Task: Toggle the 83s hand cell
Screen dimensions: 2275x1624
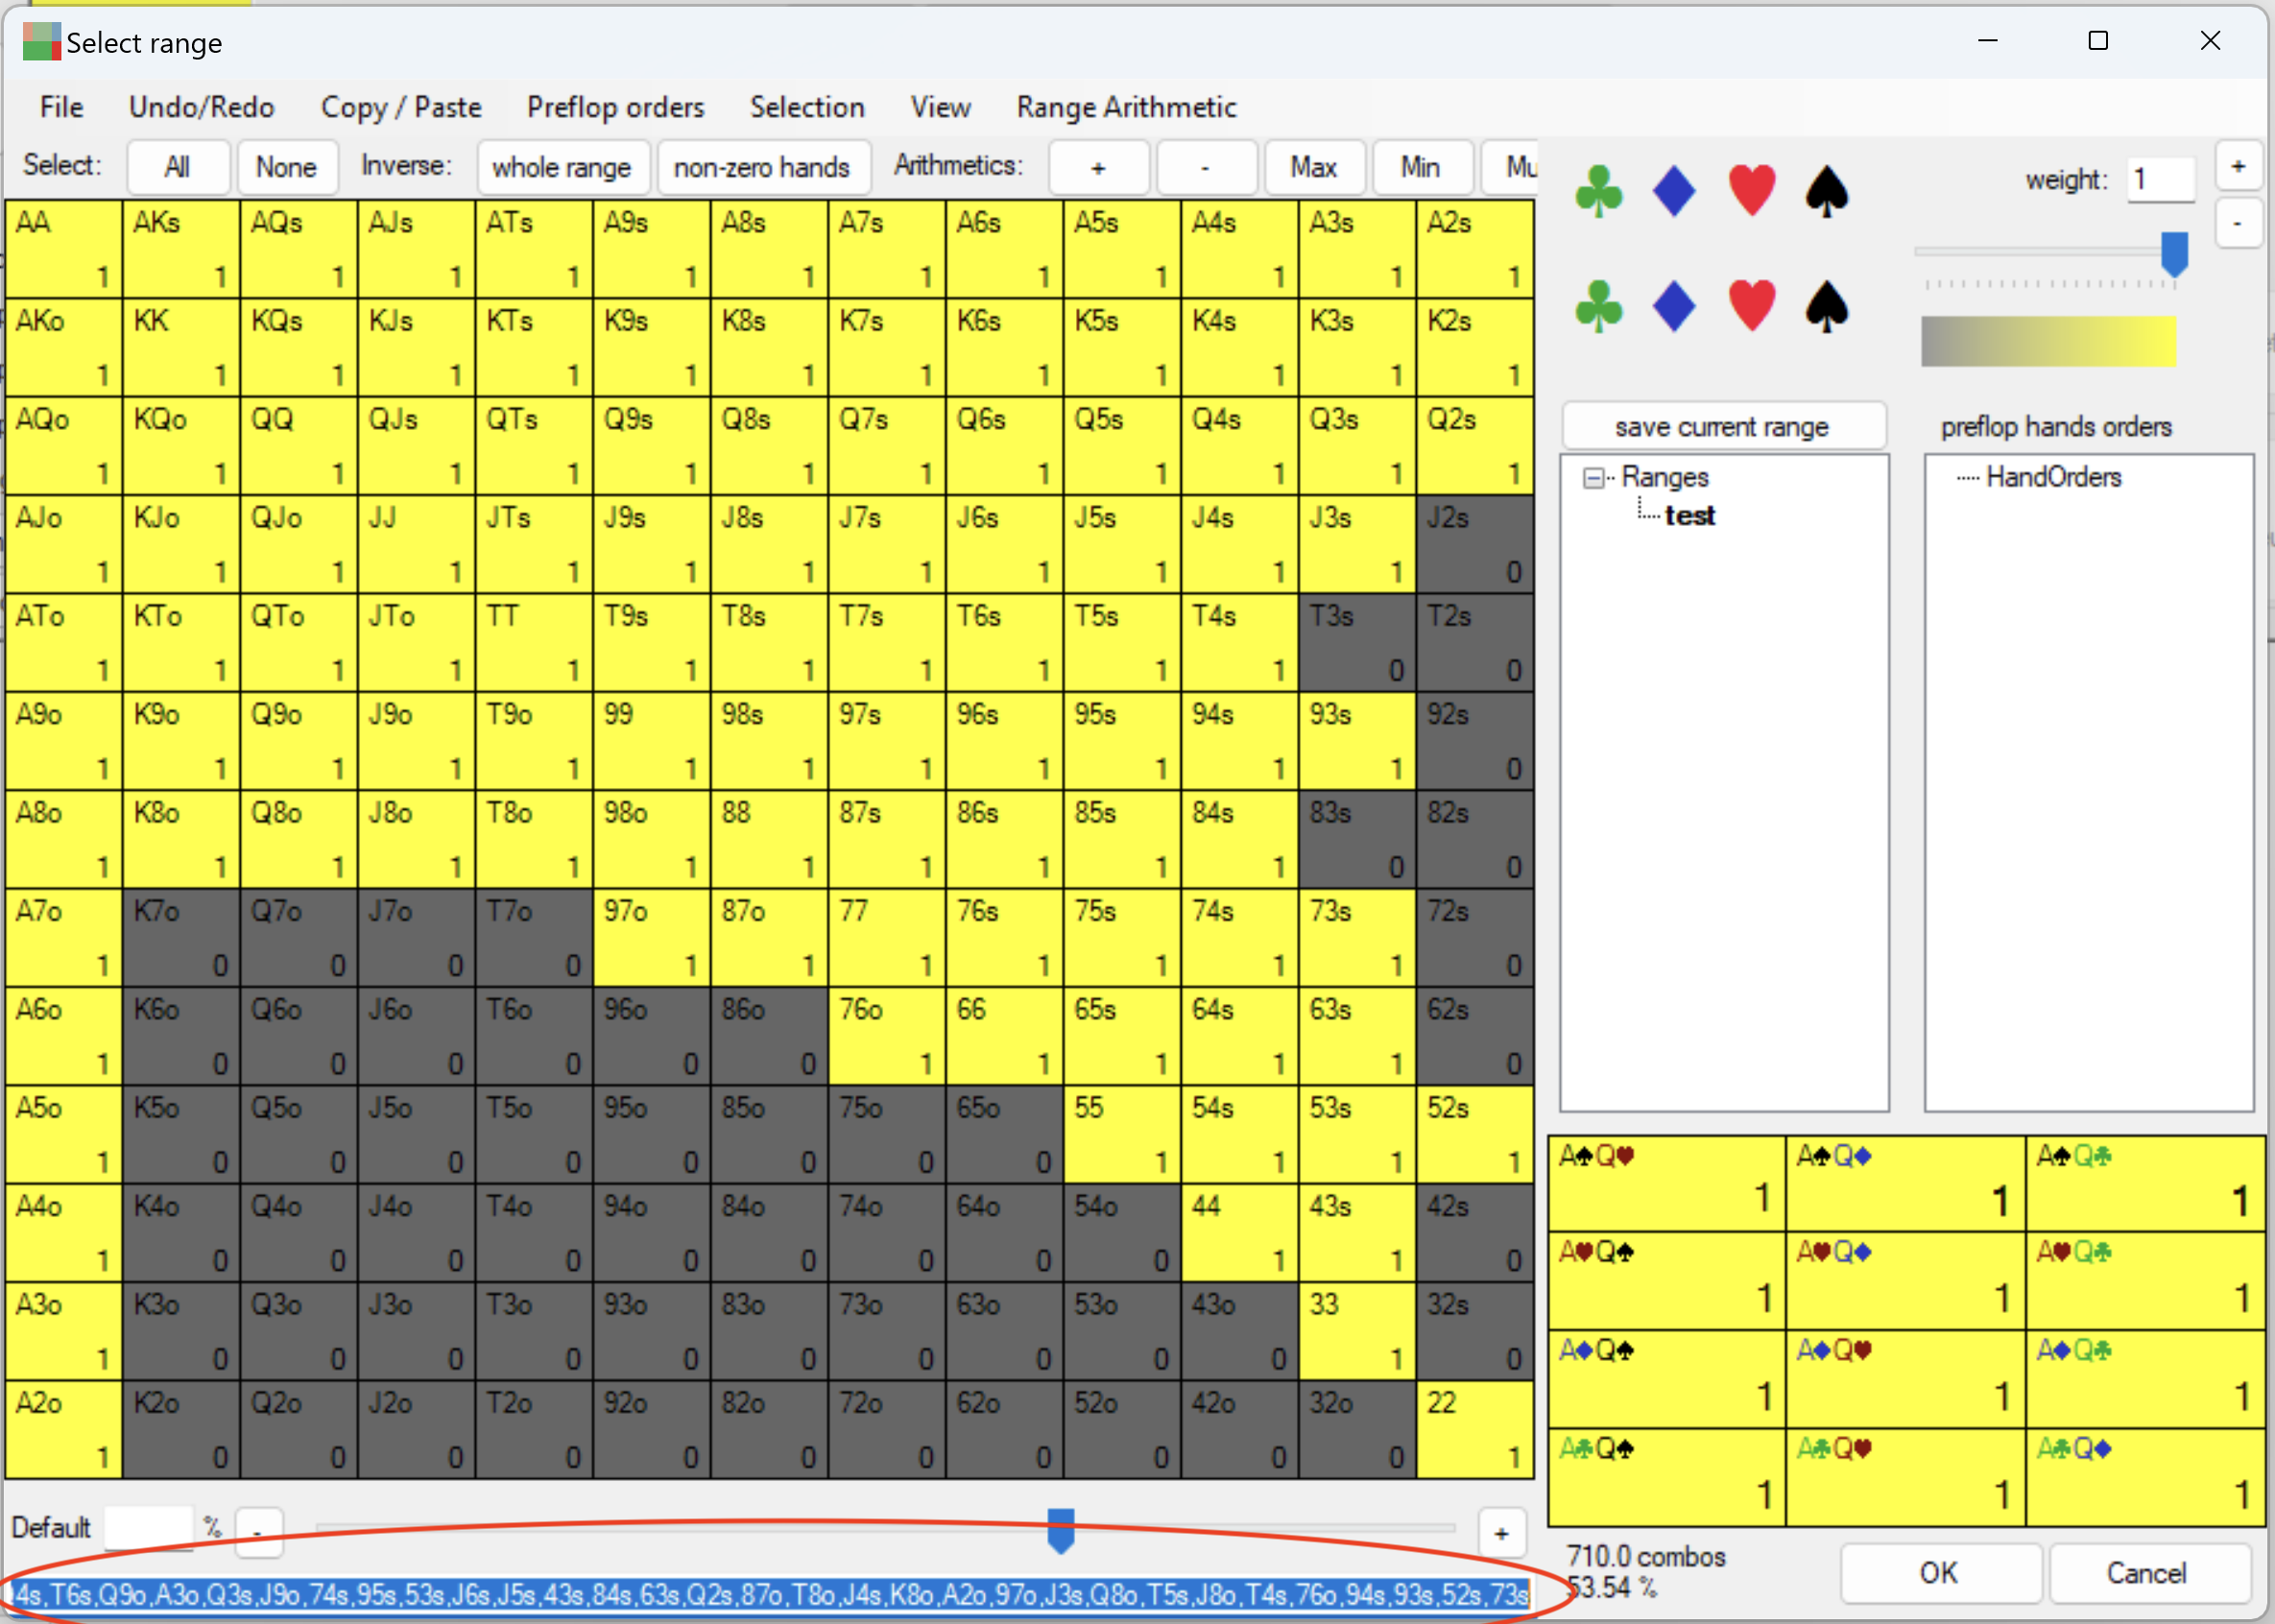Action: 1357,839
